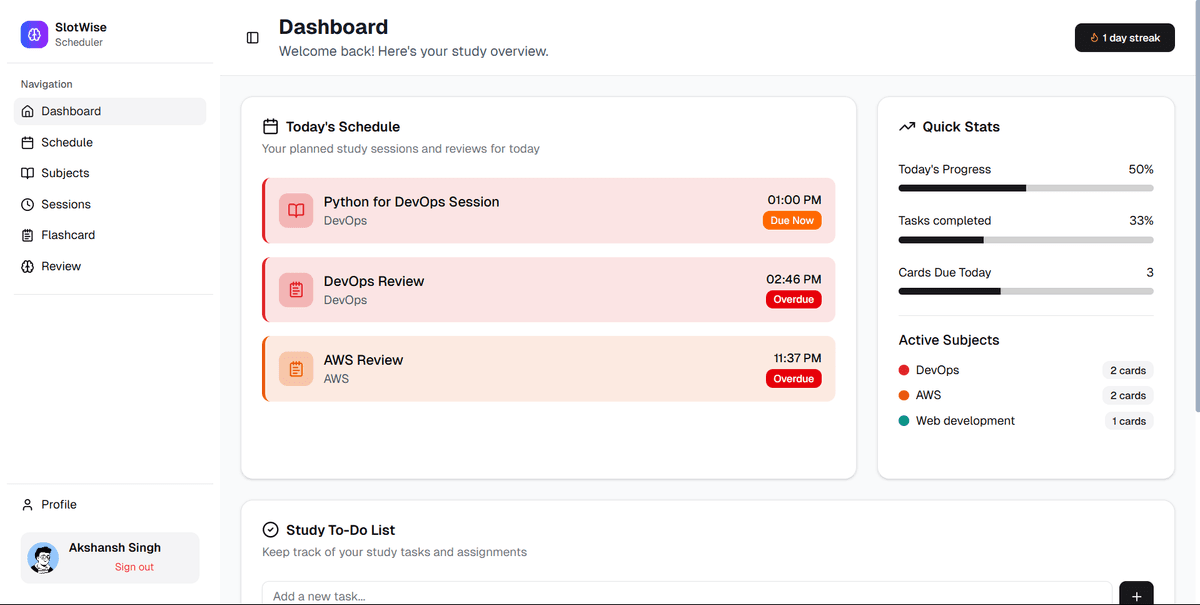Click the trending arrow Quick Stats icon
Viewport: 1200px width, 605px height.
(x=907, y=127)
